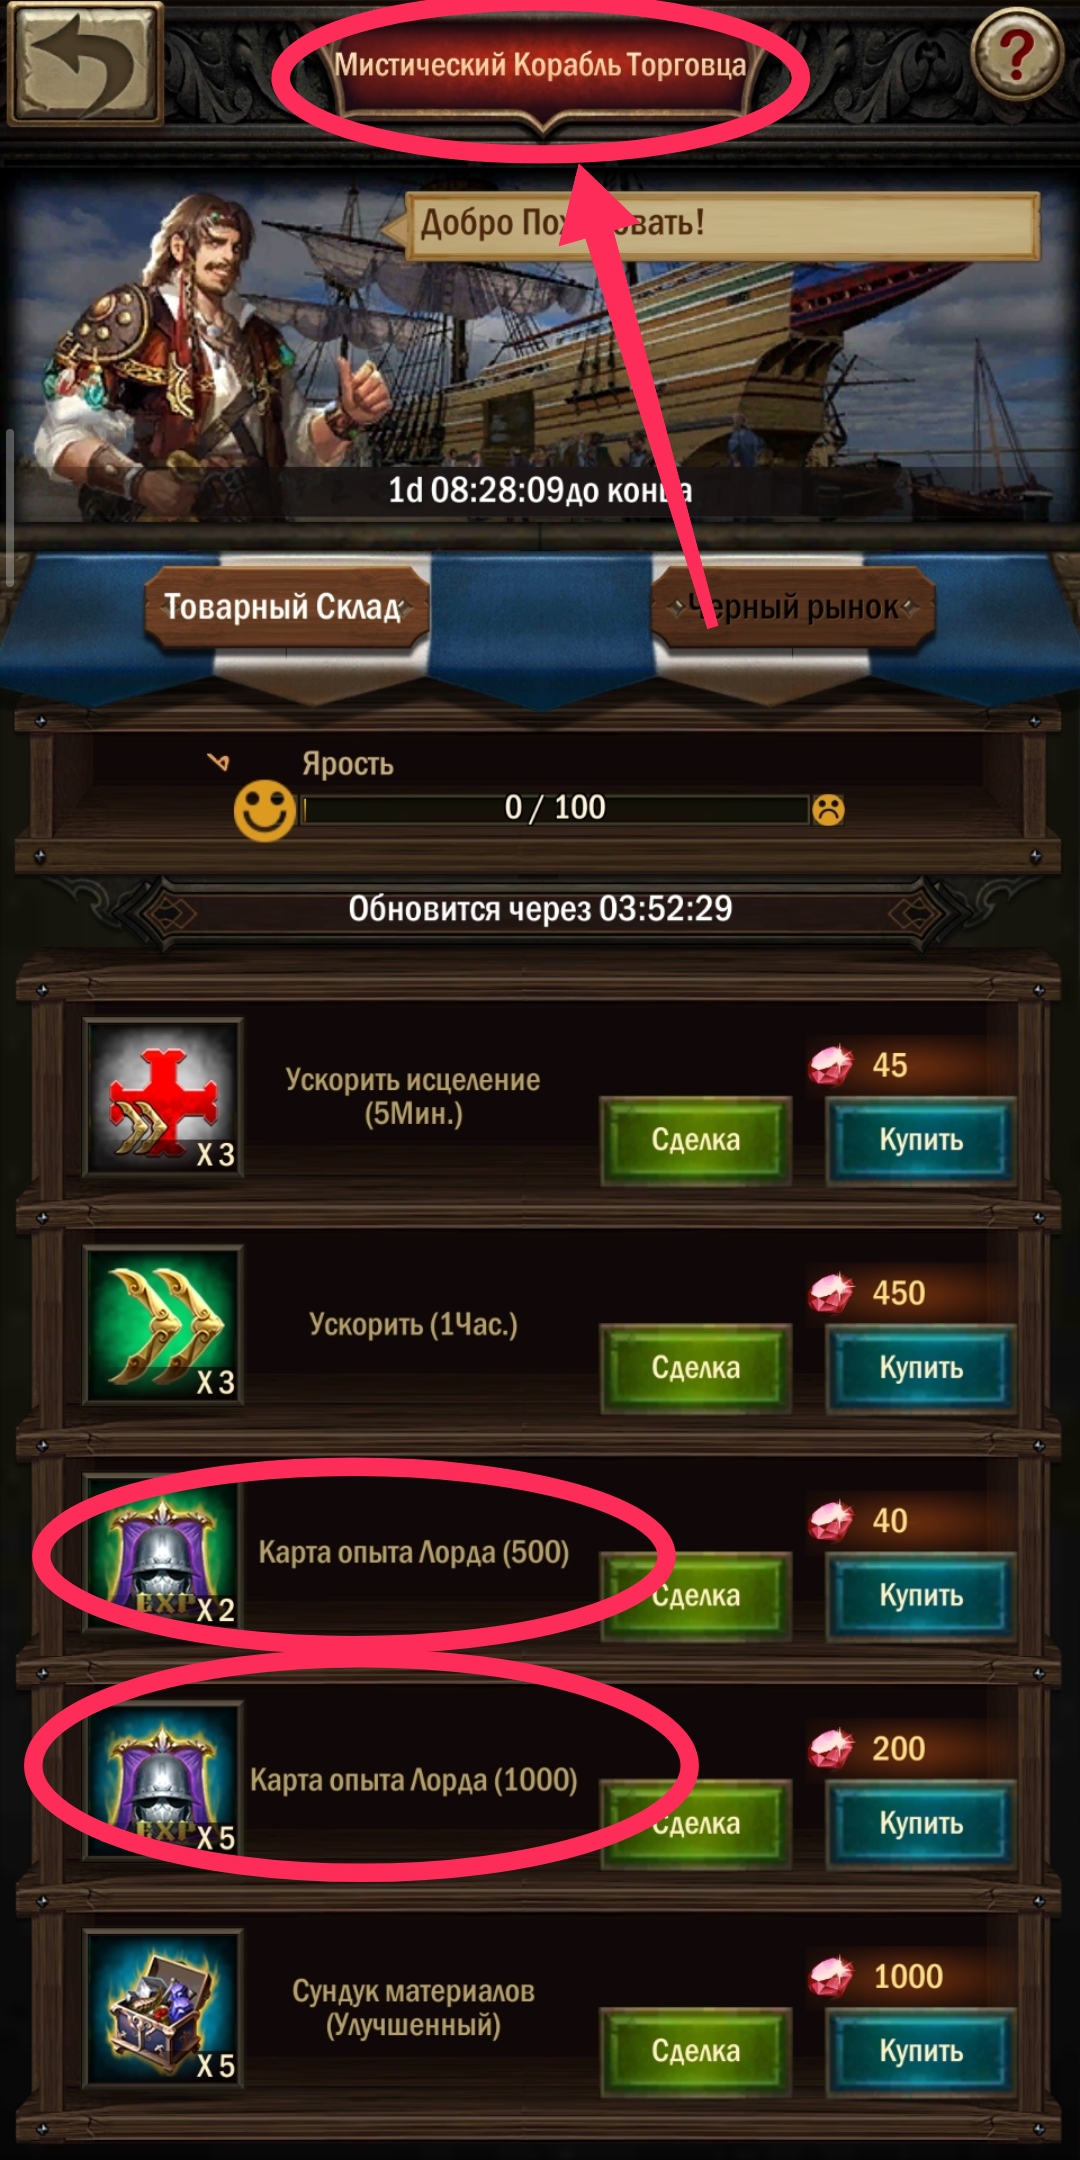Buy the healing speedup for 45 gems
The image size is (1080, 2160).
[921, 1140]
